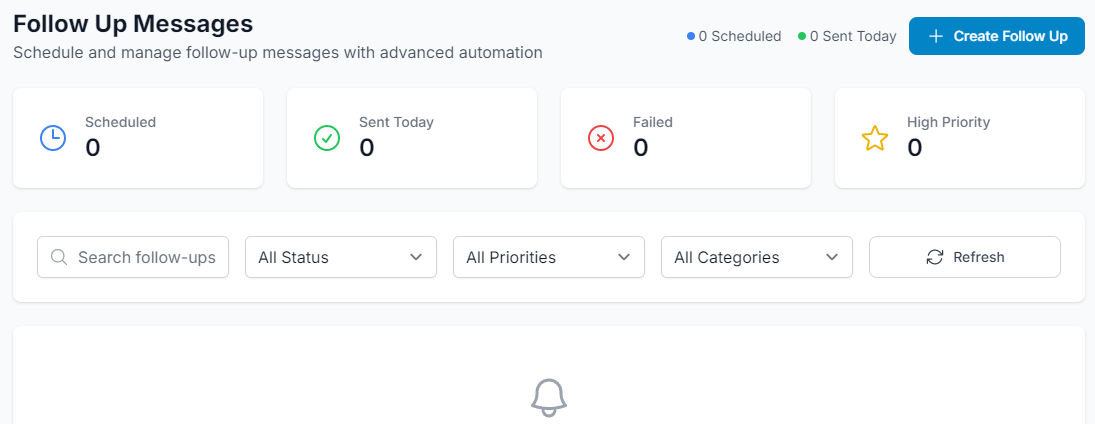Click the bell icon in empty list
The height and width of the screenshot is (424, 1095).
[548, 397]
